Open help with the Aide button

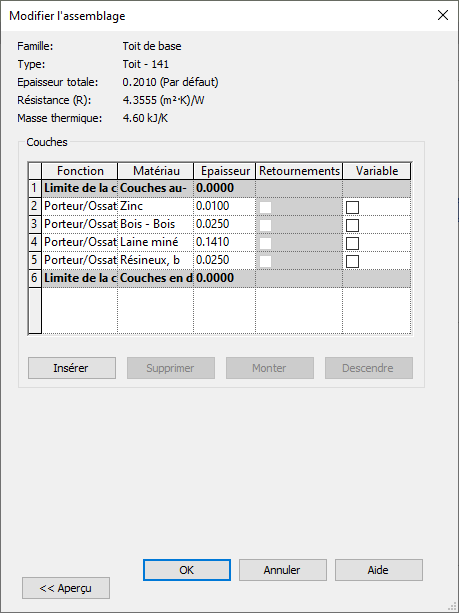coord(378,570)
